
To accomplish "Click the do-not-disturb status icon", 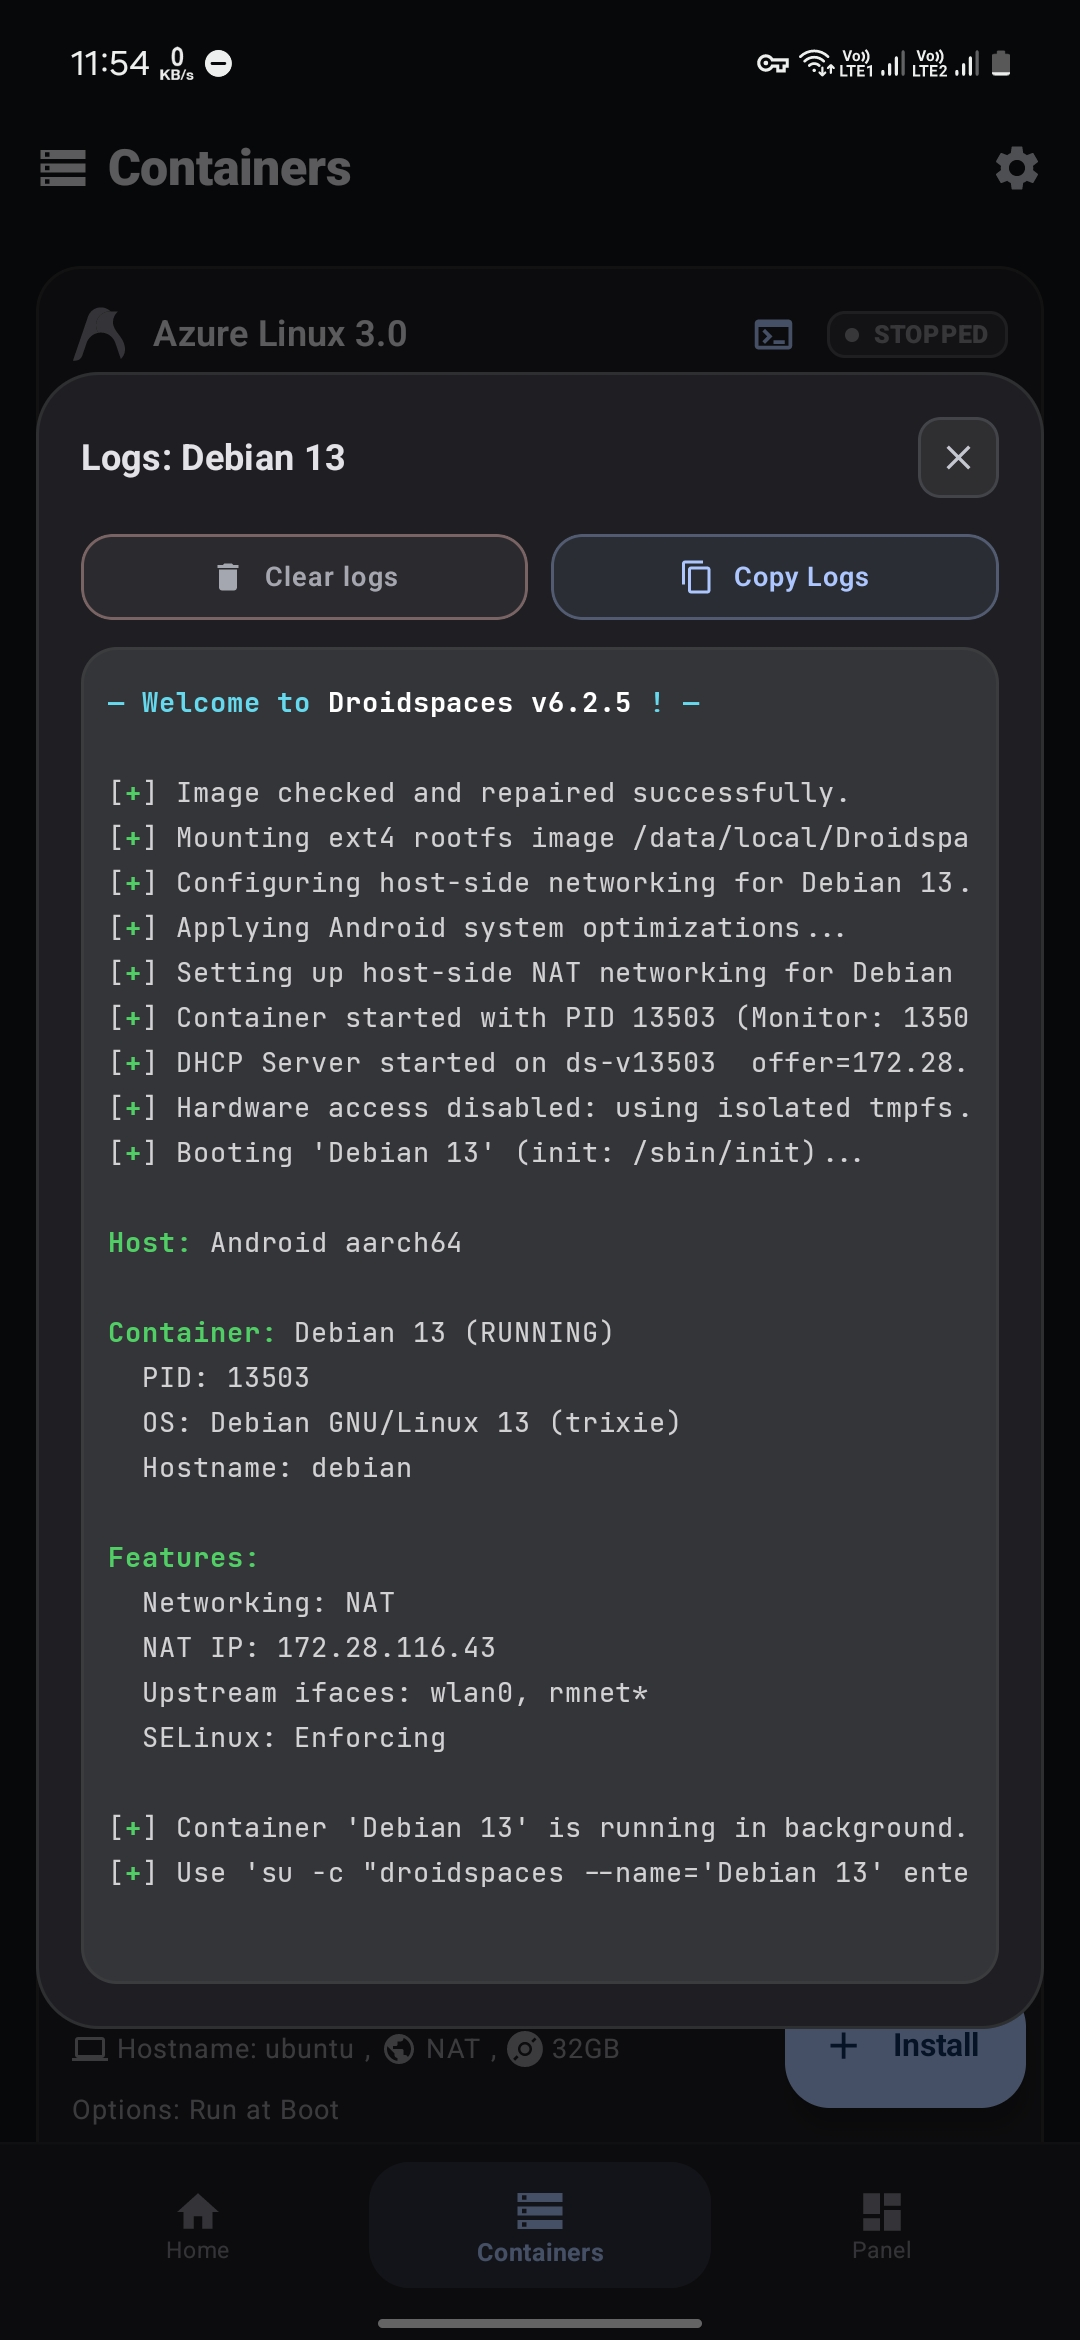I will [219, 64].
